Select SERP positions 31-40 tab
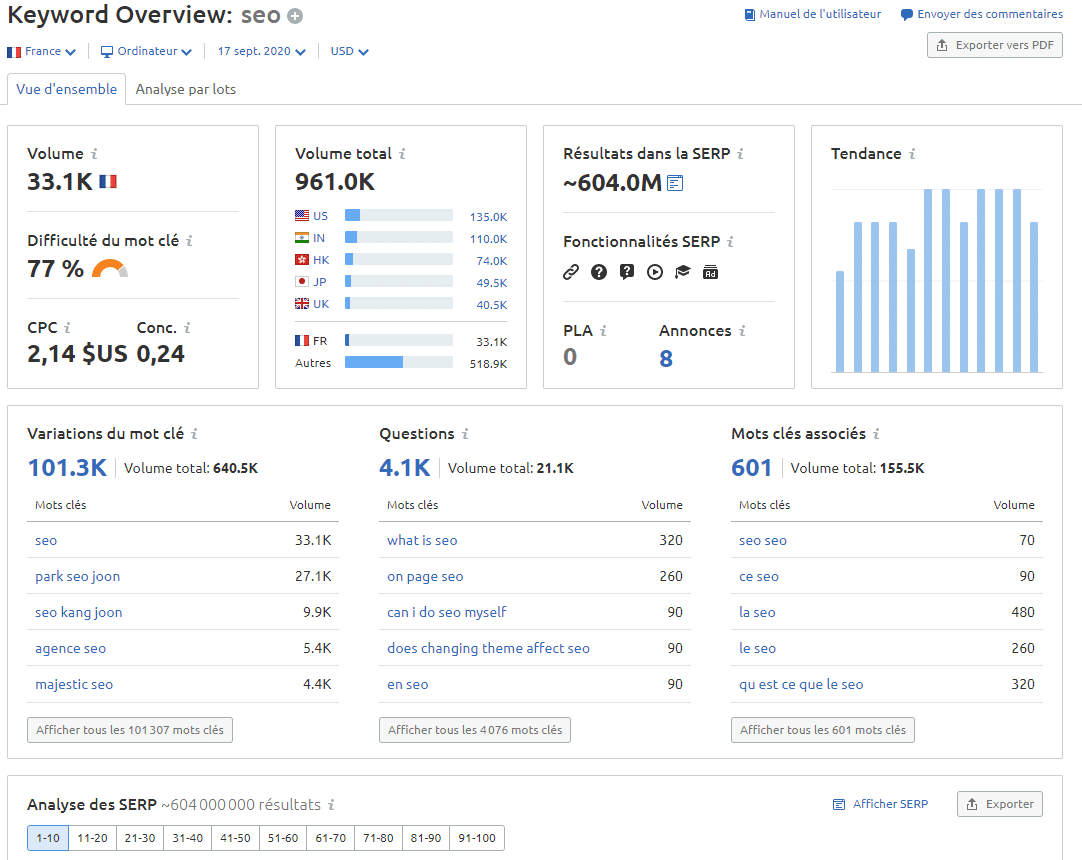1082x860 pixels. click(x=188, y=838)
